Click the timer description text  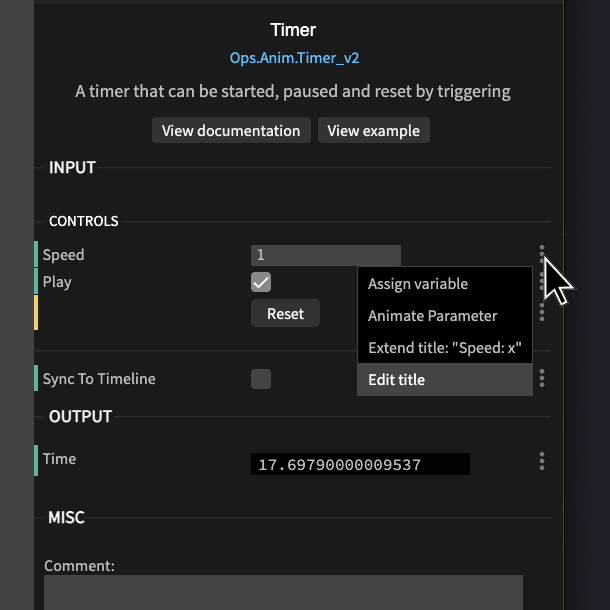(x=293, y=92)
